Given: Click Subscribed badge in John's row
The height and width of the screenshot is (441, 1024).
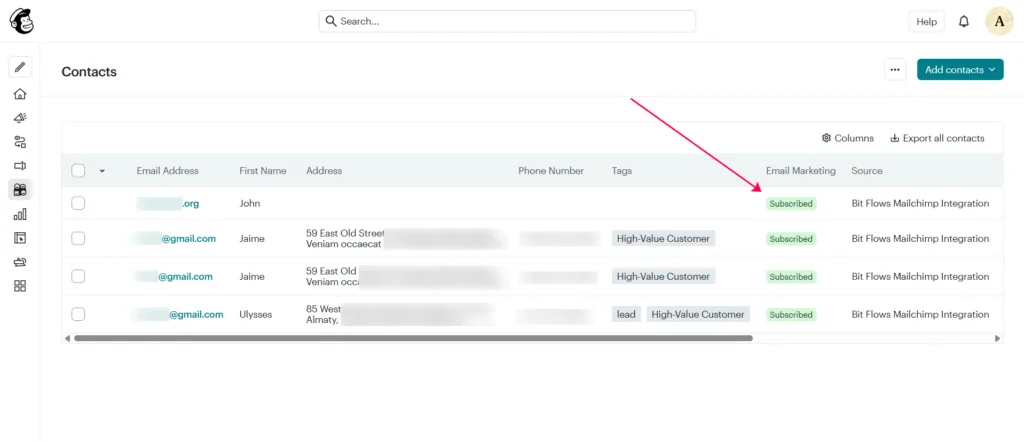Looking at the screenshot, I should click(x=791, y=203).
